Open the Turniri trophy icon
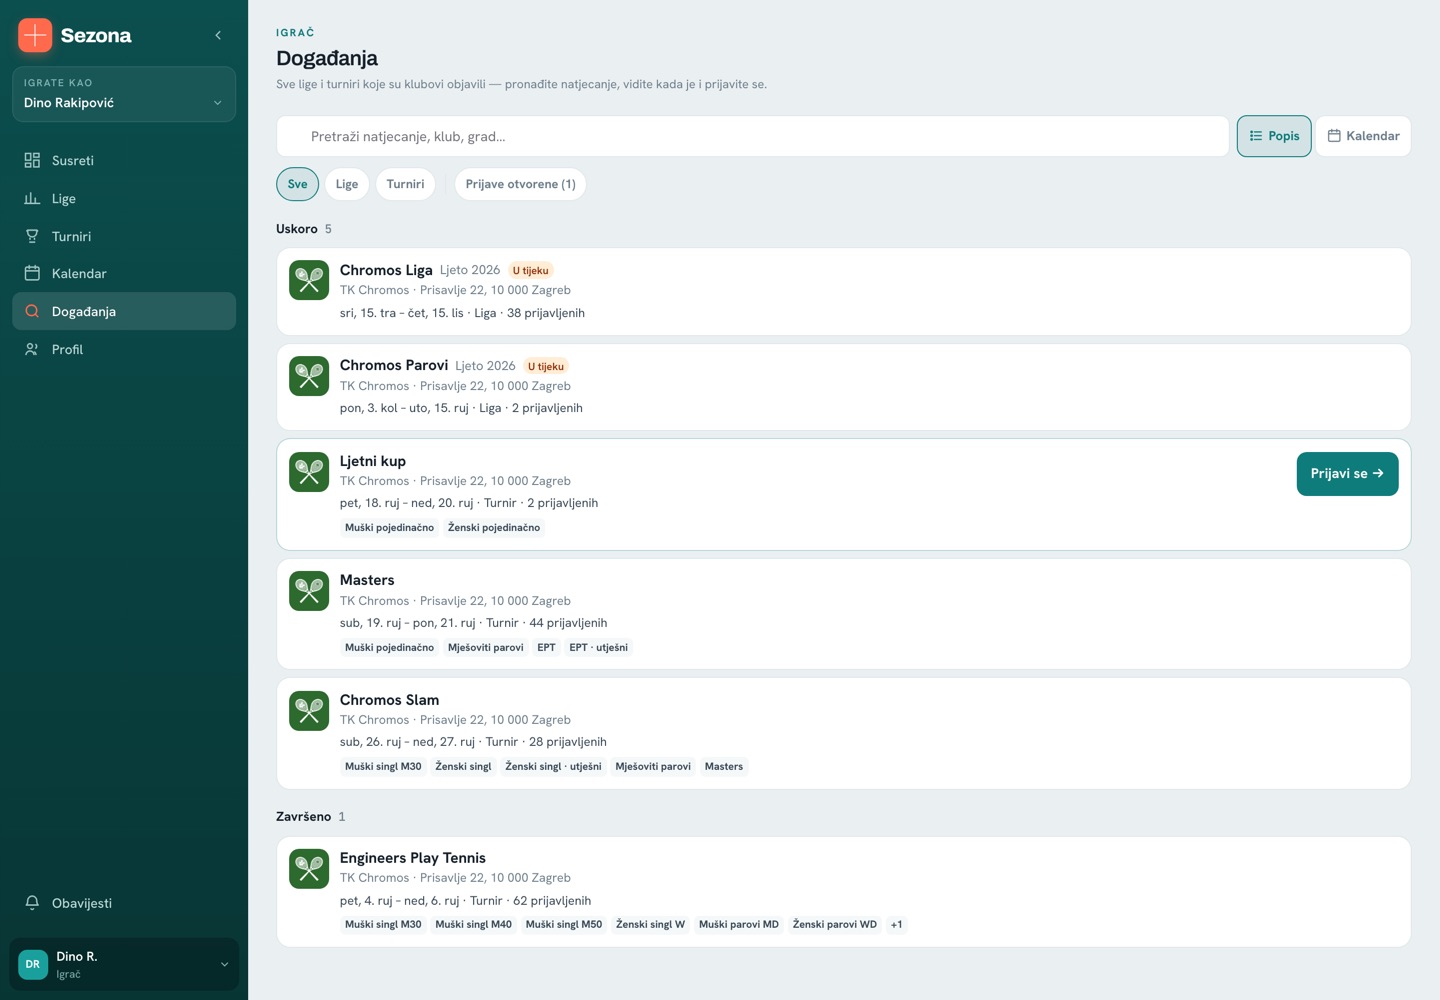Image resolution: width=1440 pixels, height=1000 pixels. coord(32,236)
